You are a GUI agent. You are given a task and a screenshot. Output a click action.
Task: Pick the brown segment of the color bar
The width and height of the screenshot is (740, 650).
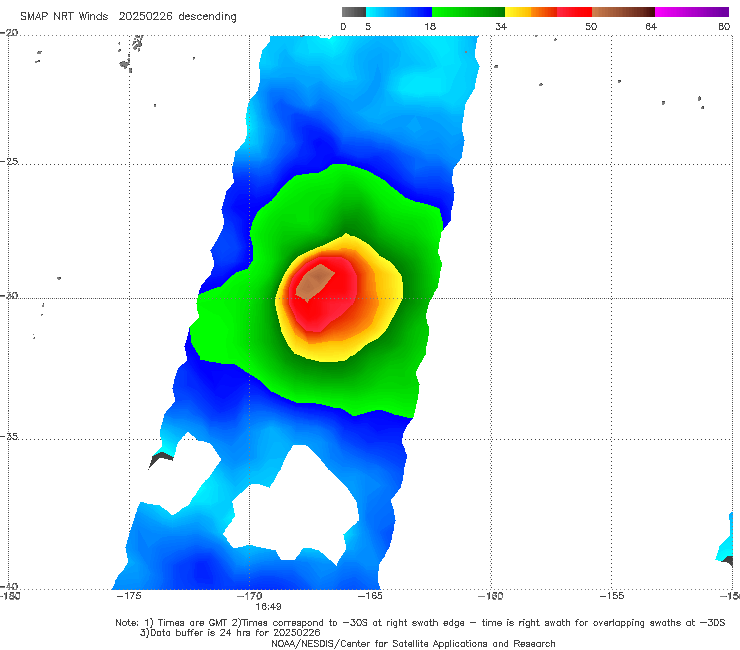(623, 12)
